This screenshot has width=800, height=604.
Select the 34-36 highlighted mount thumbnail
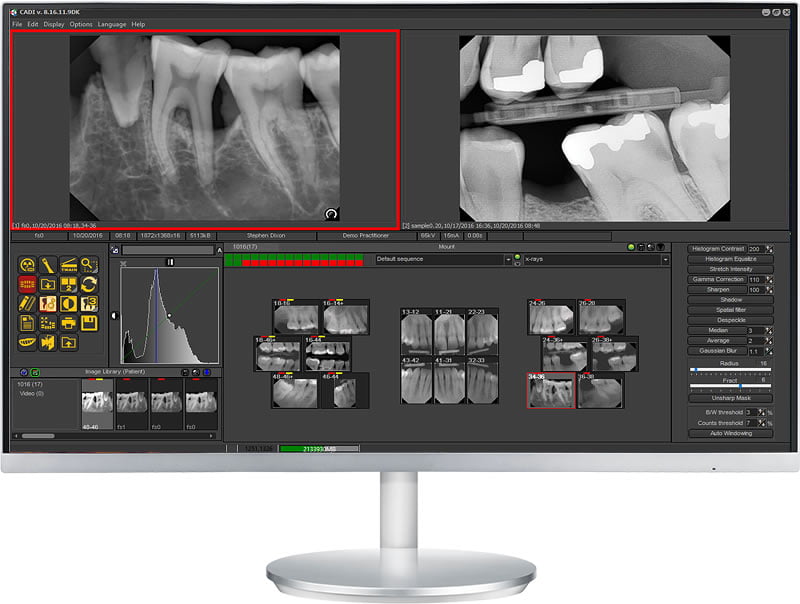[x=551, y=391]
